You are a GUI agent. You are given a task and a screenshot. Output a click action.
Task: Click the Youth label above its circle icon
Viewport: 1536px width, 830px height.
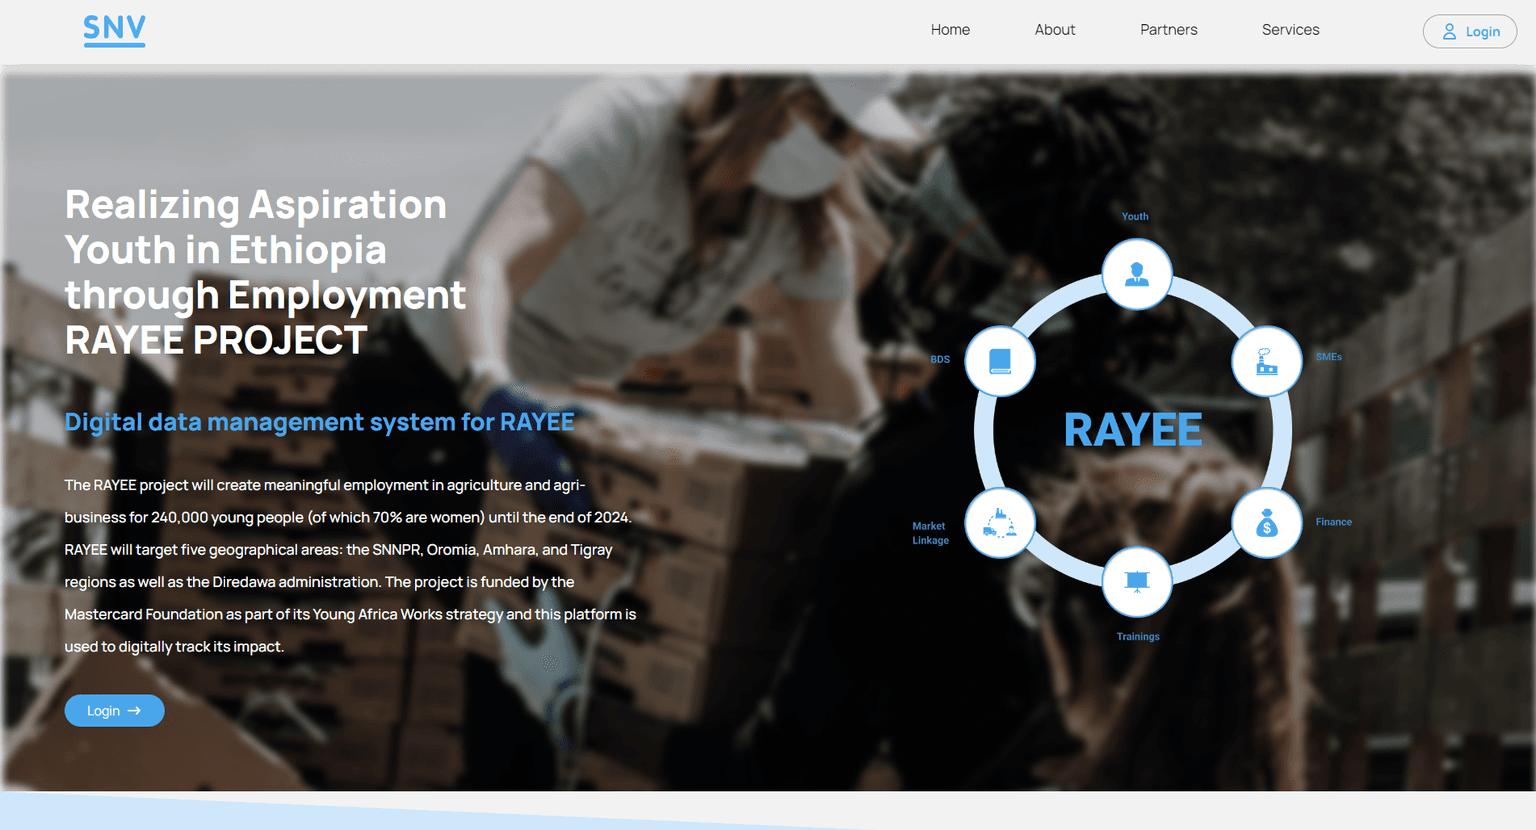click(1135, 215)
